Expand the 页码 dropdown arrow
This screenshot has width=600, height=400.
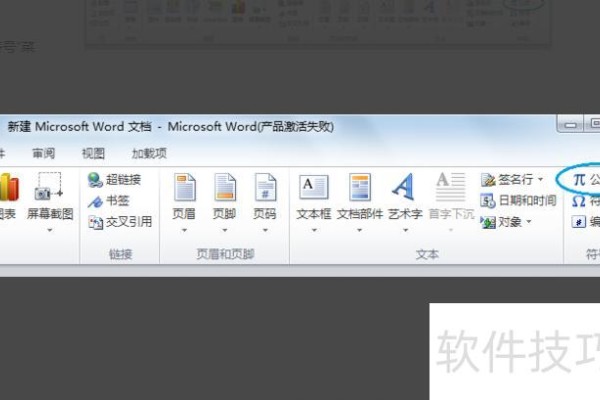point(265,230)
